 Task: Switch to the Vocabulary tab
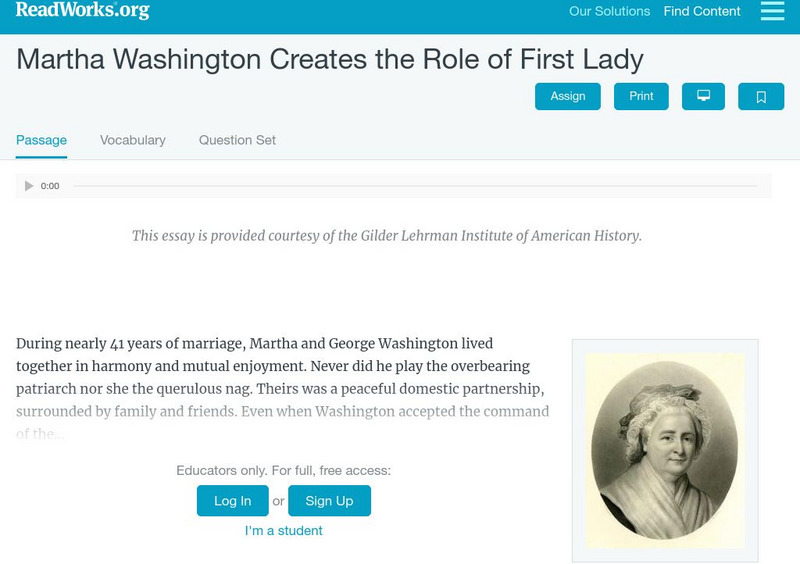pyautogui.click(x=133, y=140)
